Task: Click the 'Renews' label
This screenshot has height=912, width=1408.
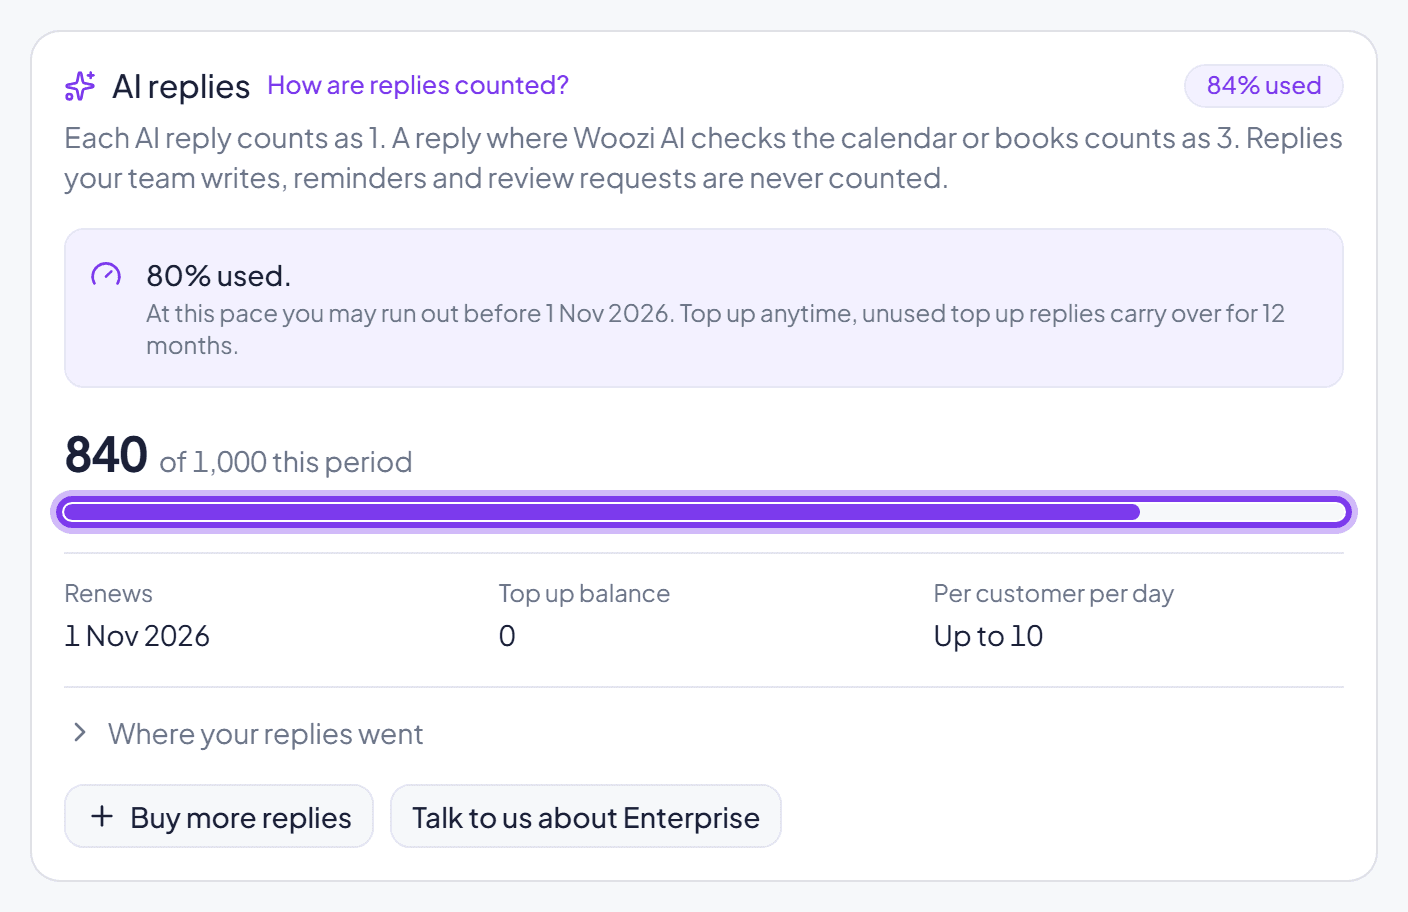Action: pyautogui.click(x=109, y=594)
